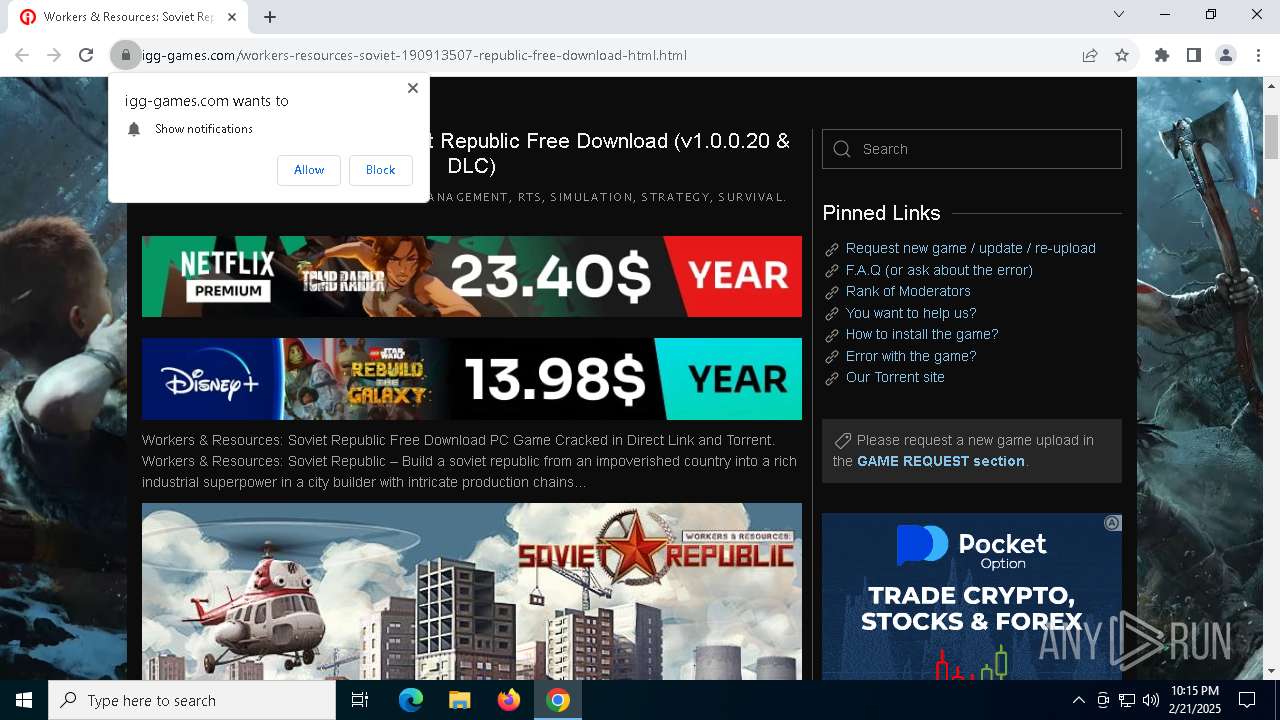This screenshot has height=720, width=1280.
Task: Click the Pocket Option ad
Action: pyautogui.click(x=972, y=597)
